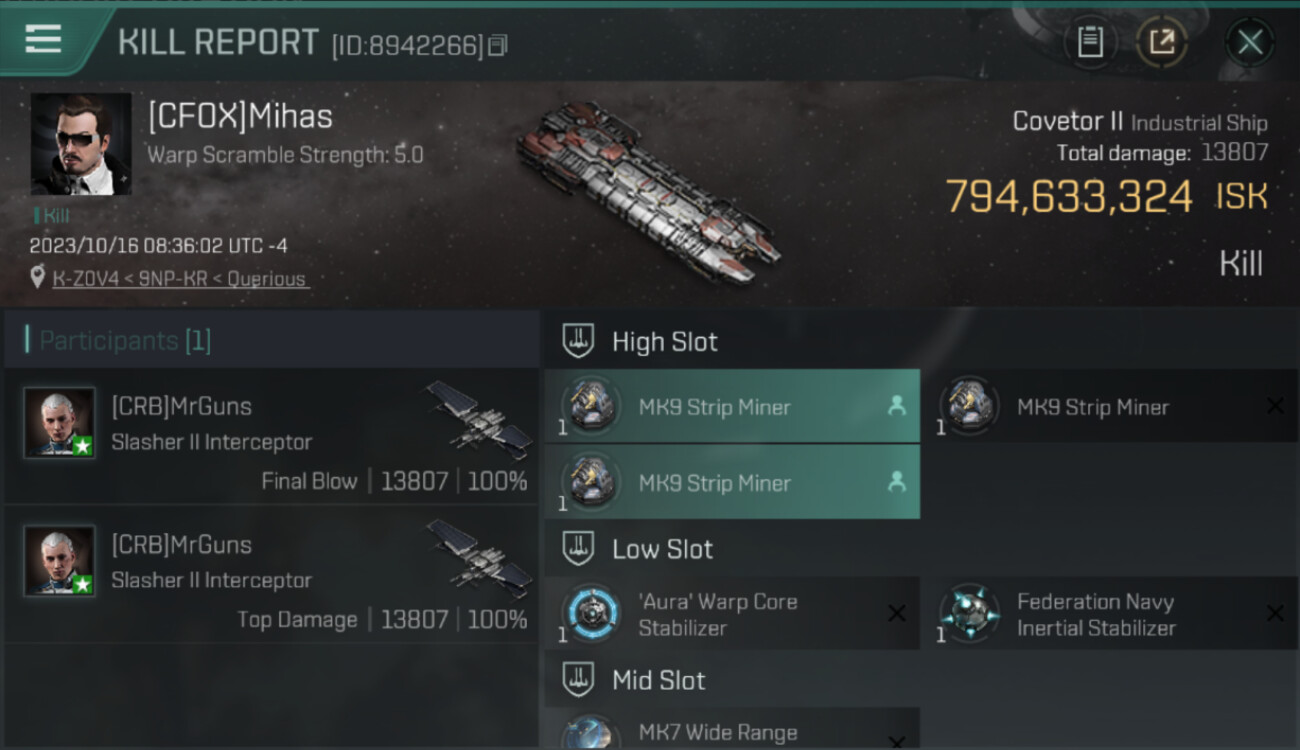Screen dimensions: 1300x750
Task: Open the hamburger menu icon
Action: tap(43, 39)
